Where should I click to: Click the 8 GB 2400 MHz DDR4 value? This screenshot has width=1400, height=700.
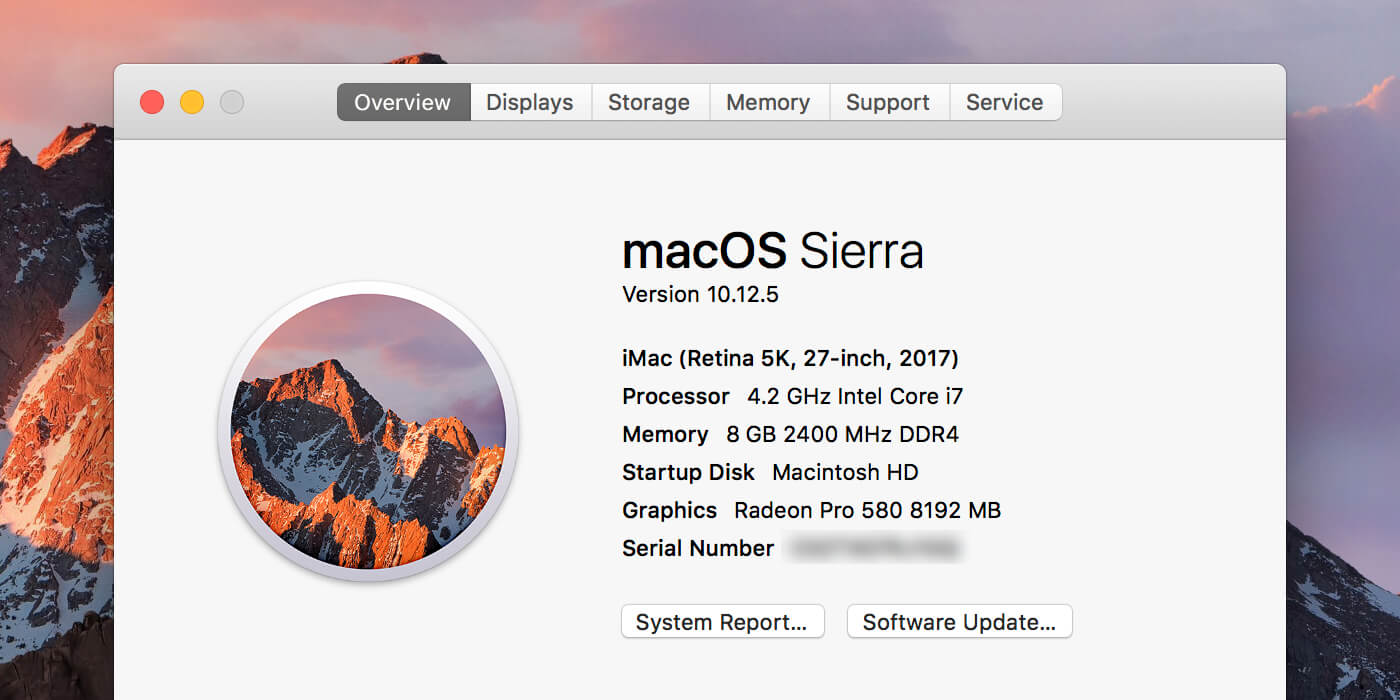(x=842, y=434)
